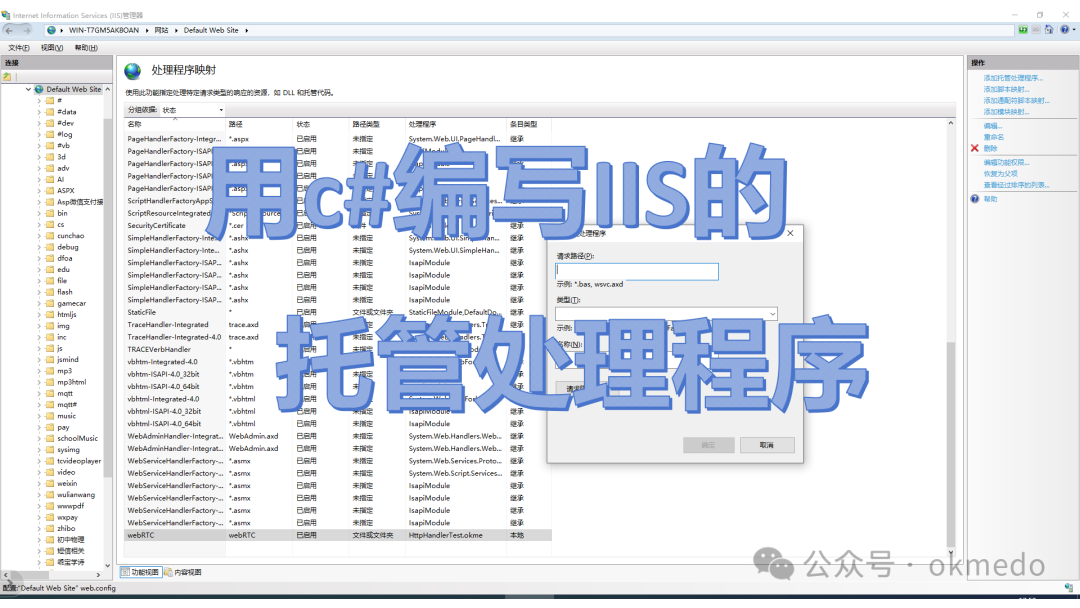Select the webRTC entry in the handler list
1080x608 pixels.
point(144,535)
